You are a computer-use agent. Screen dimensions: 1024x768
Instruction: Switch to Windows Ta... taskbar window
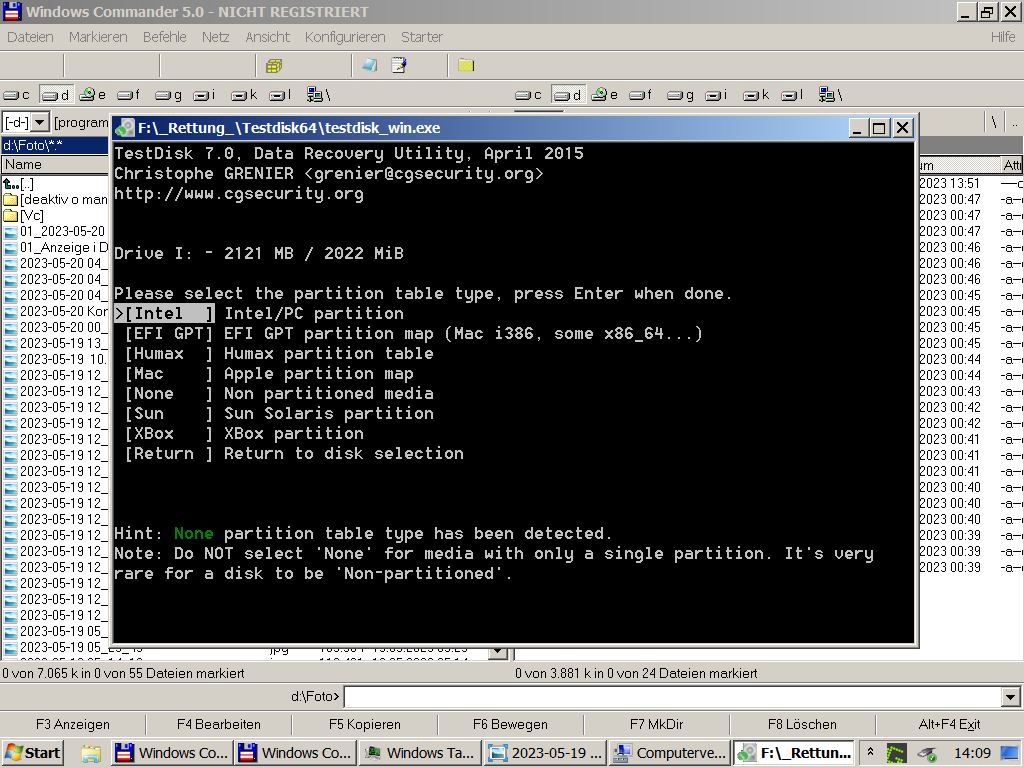click(419, 753)
